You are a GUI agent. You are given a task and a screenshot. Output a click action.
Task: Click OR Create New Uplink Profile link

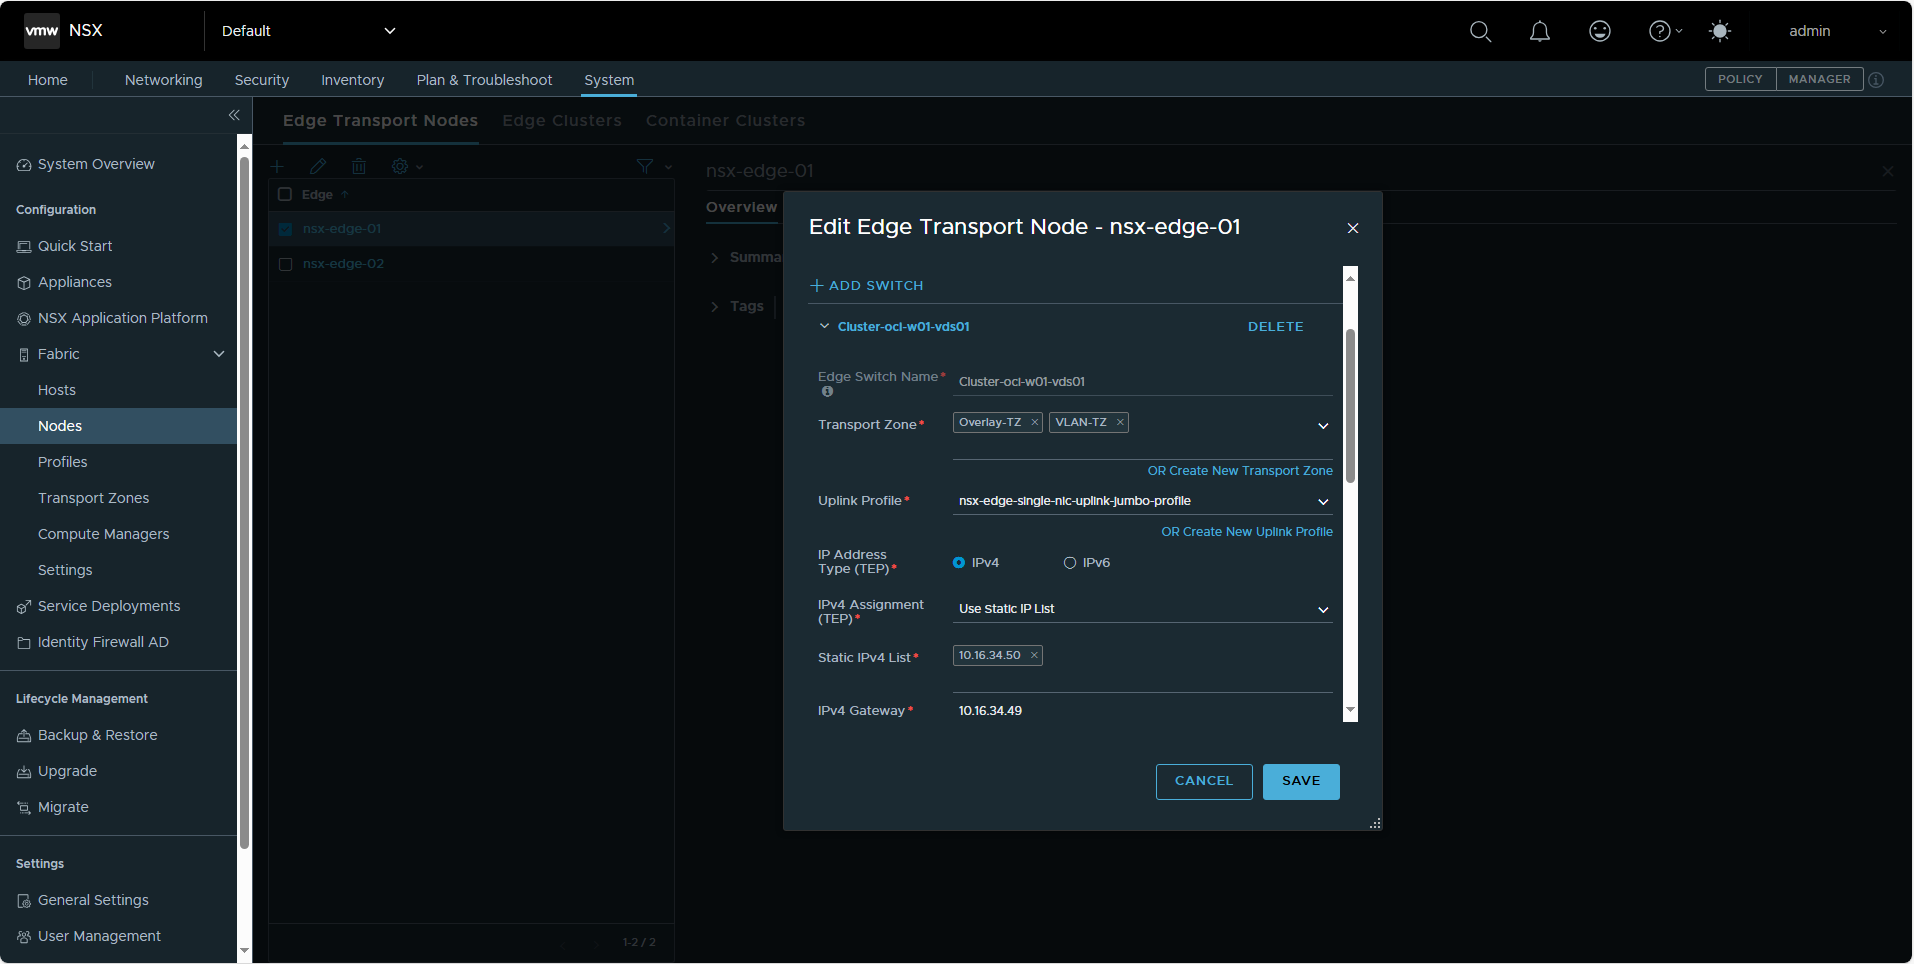(x=1247, y=532)
